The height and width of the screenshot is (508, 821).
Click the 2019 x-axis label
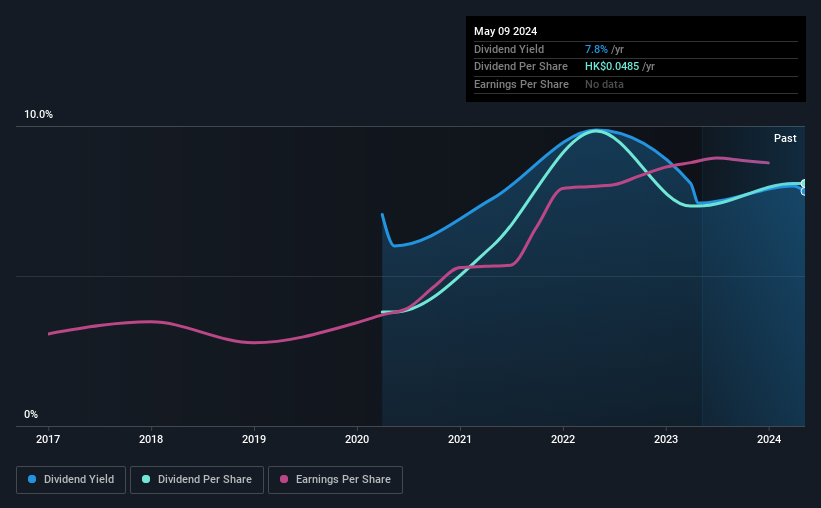tap(254, 439)
